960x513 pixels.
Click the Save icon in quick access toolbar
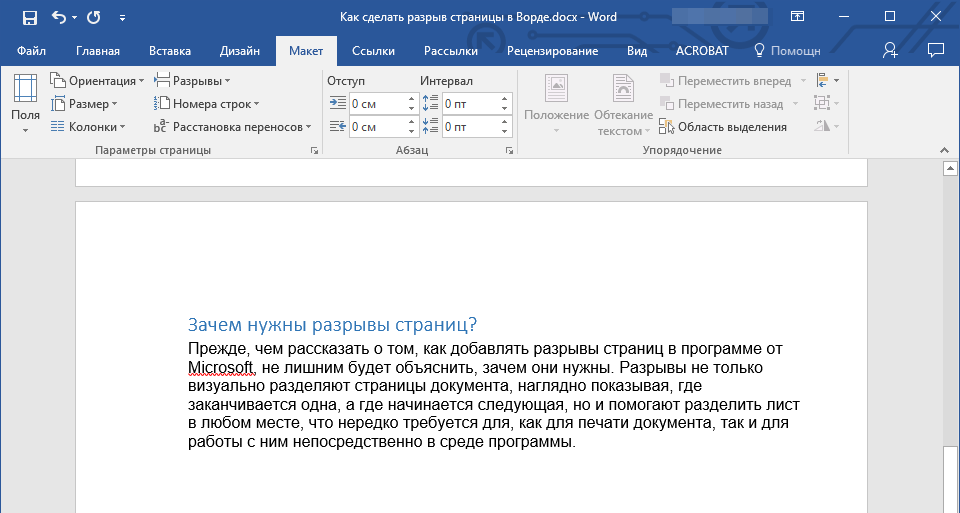point(29,17)
